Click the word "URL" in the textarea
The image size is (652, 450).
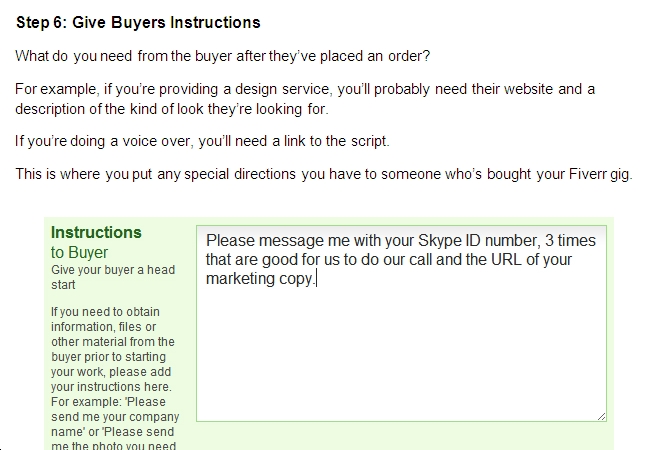point(506,260)
